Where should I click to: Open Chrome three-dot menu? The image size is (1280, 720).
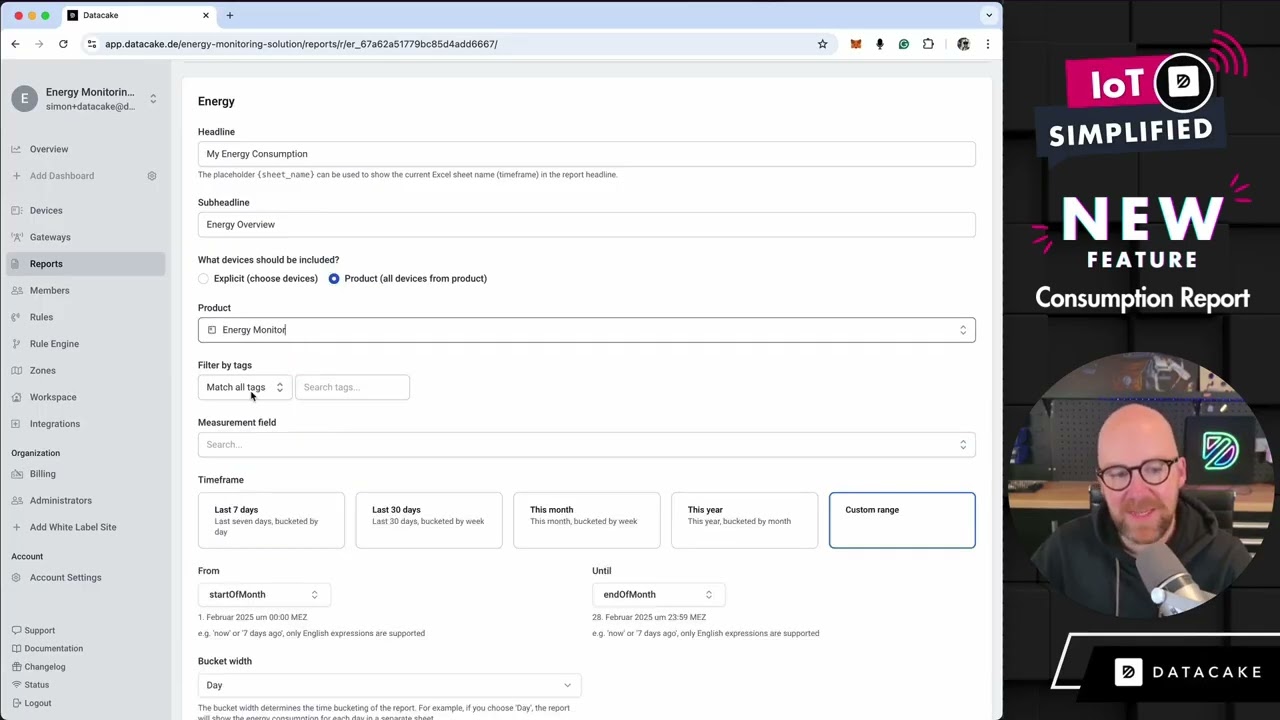(987, 44)
